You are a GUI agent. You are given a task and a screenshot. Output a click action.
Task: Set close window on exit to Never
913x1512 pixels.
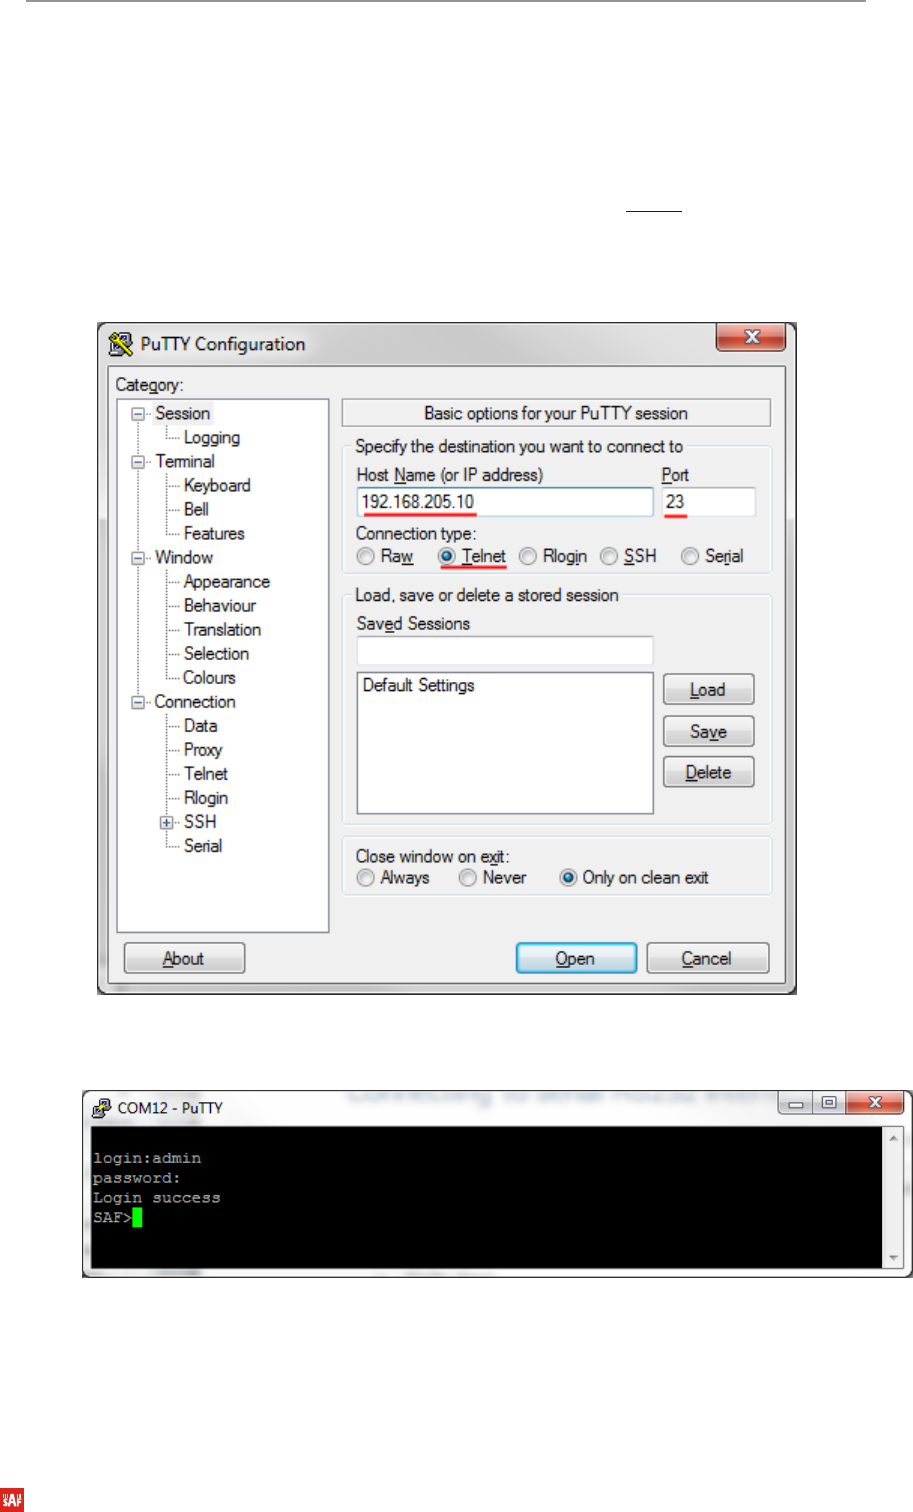click(468, 878)
